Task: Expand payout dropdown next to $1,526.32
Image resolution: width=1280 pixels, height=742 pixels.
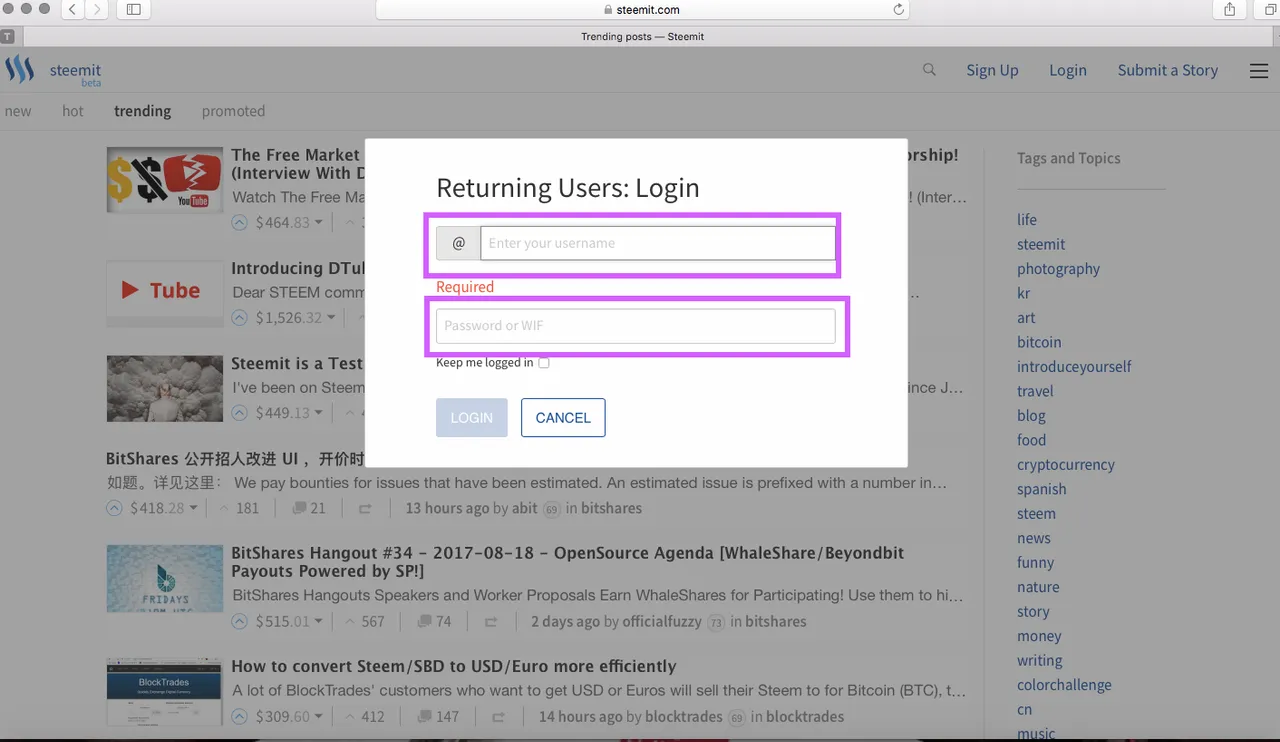Action: tap(331, 318)
